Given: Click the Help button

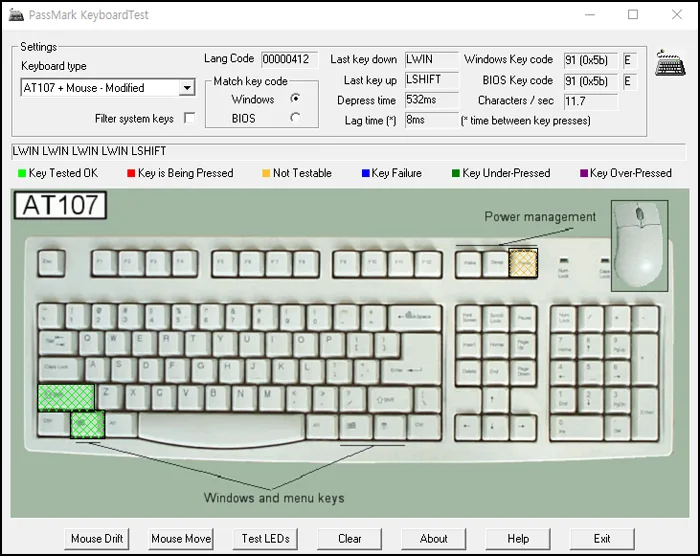Looking at the screenshot, I should (518, 539).
